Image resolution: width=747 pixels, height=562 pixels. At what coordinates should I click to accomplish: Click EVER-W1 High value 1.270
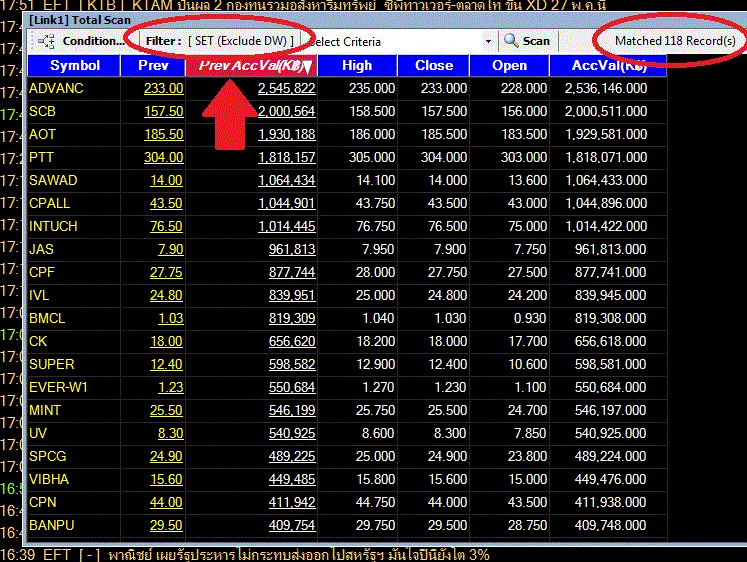(x=378, y=387)
